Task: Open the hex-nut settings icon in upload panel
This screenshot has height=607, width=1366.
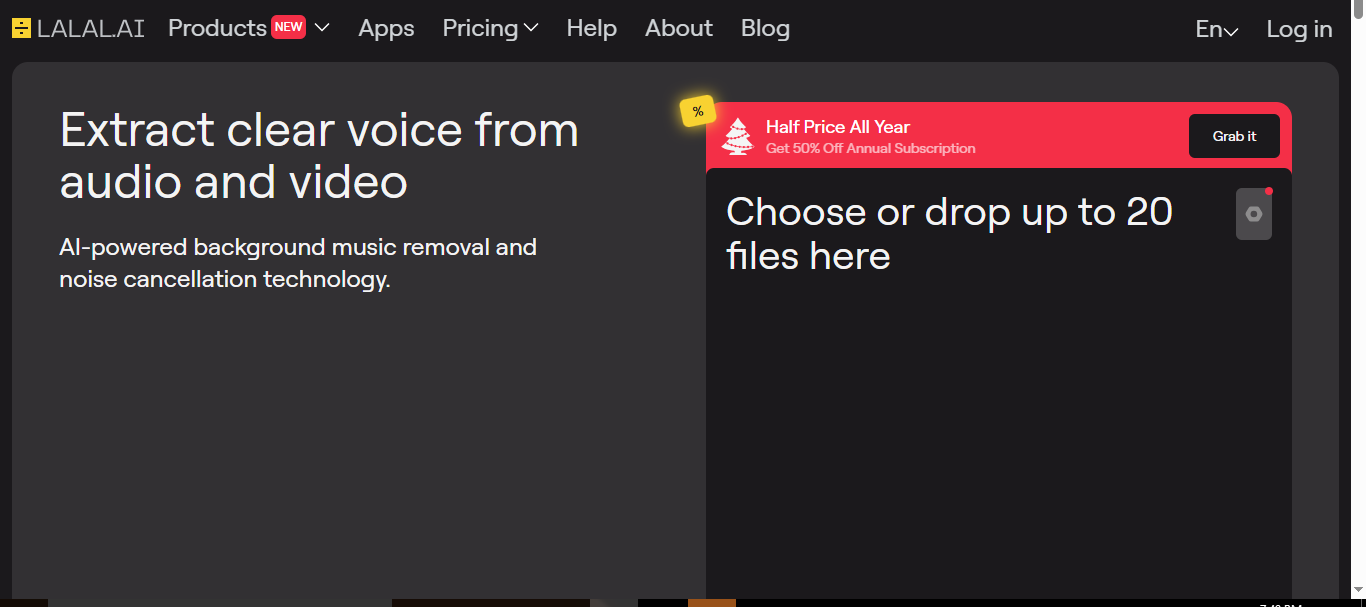Action: click(1253, 214)
